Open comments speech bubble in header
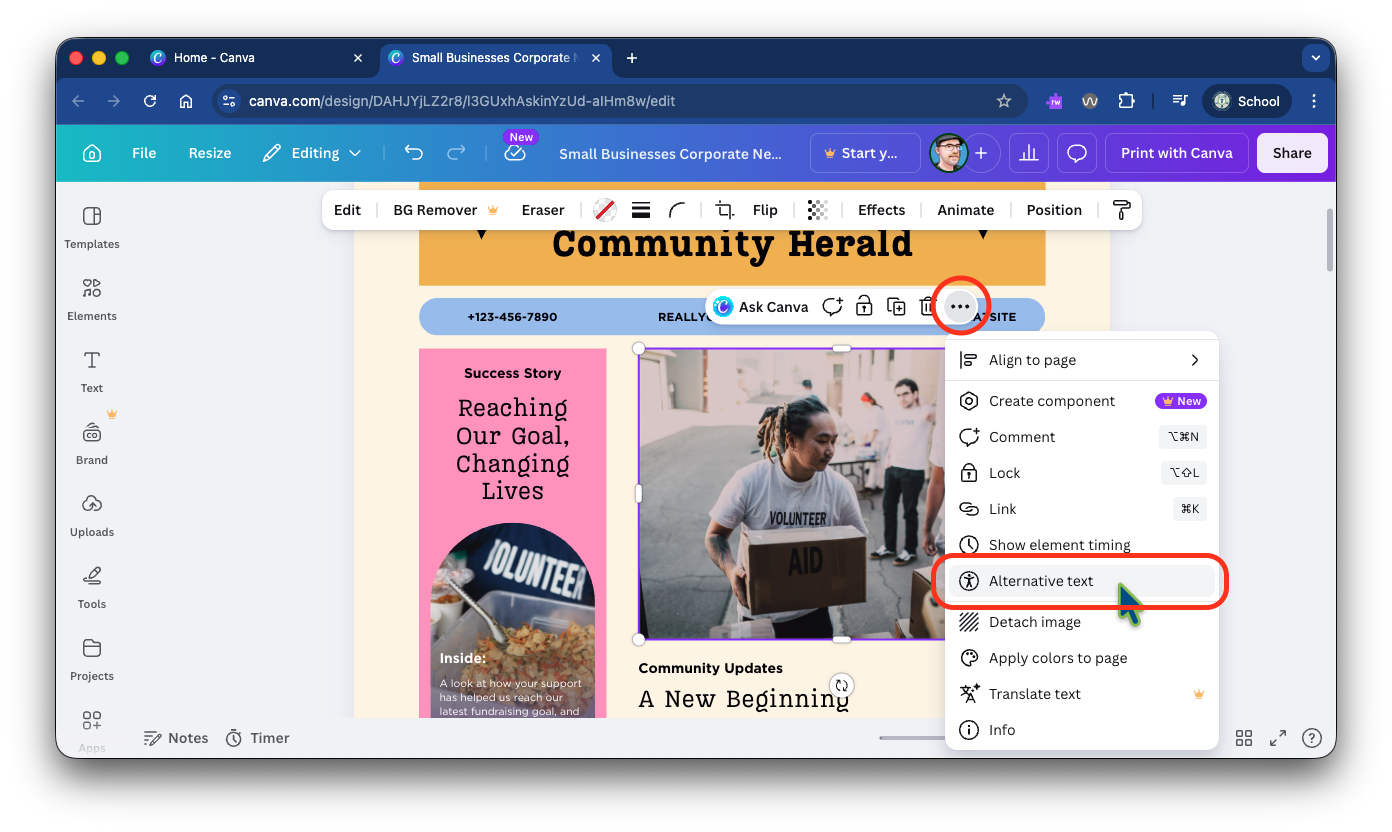 coord(1077,153)
